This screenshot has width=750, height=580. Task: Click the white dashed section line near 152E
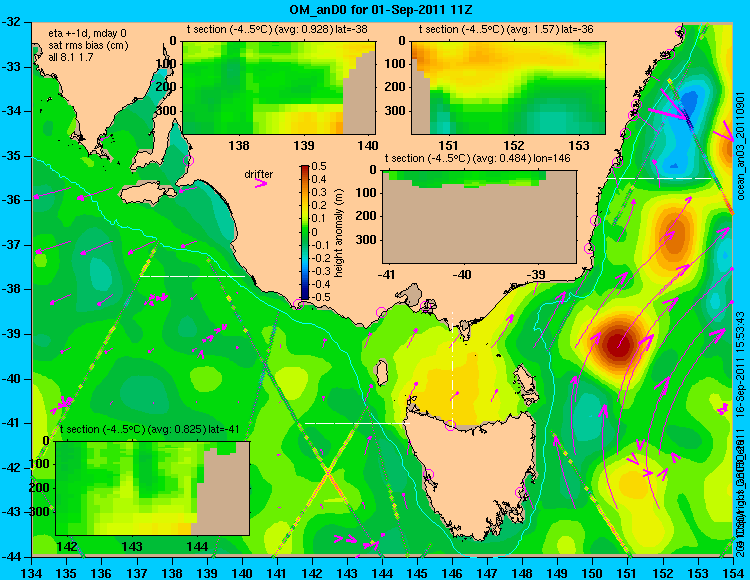(660, 178)
